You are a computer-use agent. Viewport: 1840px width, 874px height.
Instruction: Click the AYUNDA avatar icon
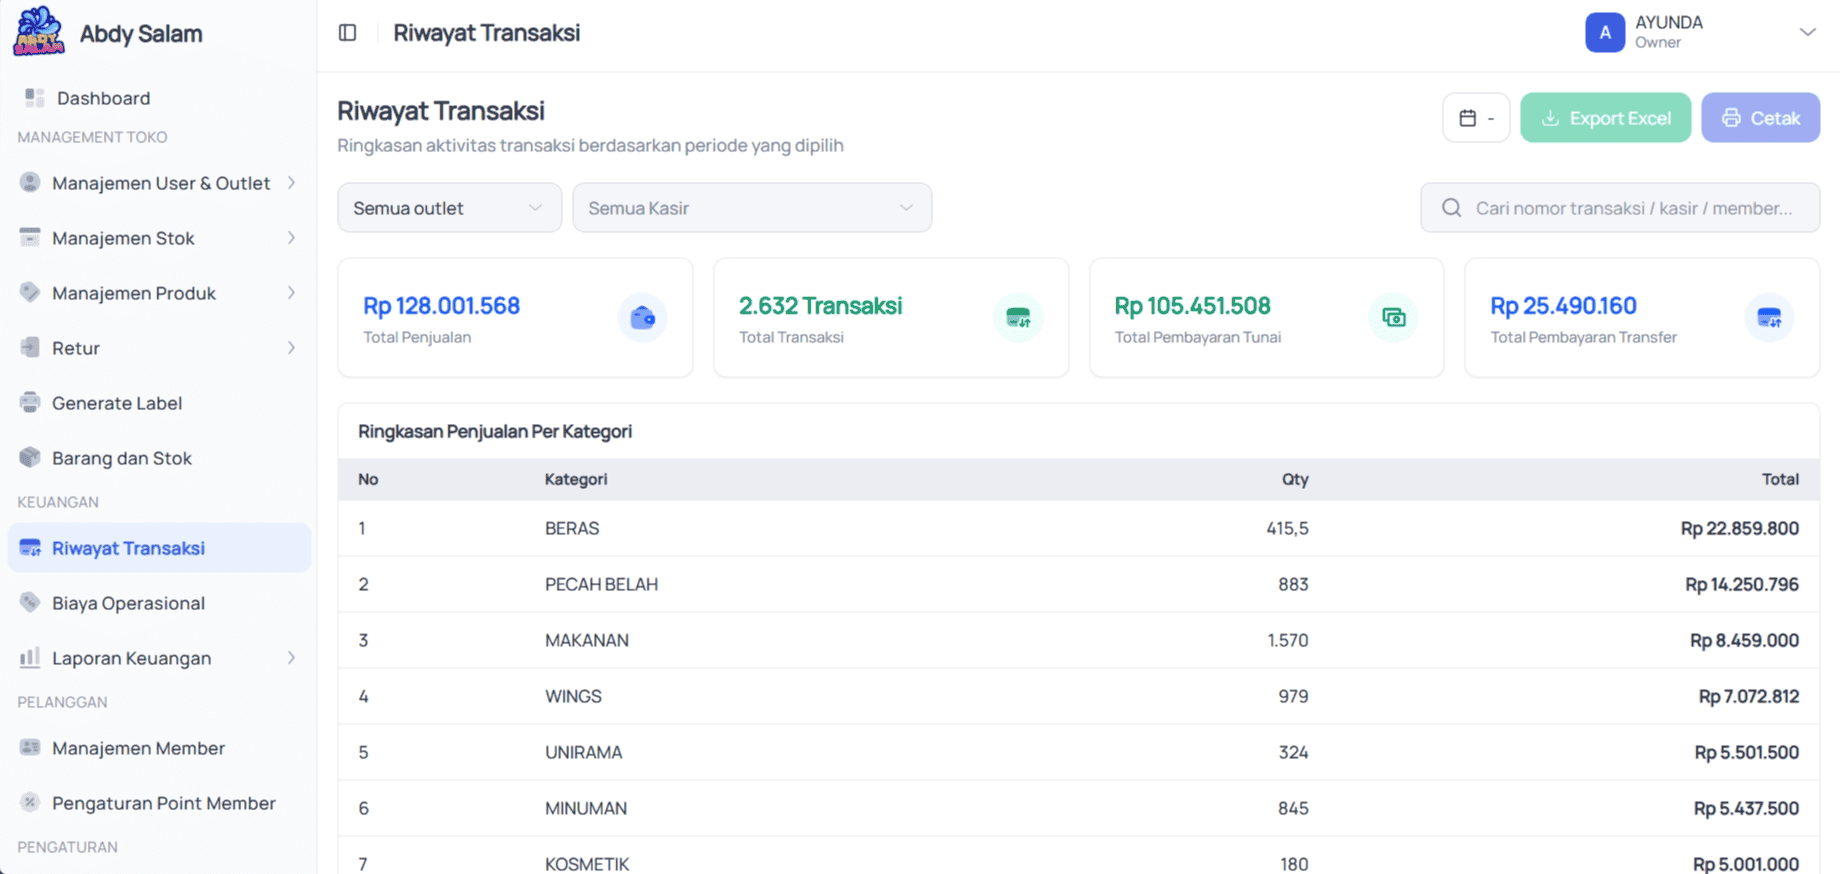[x=1605, y=32]
